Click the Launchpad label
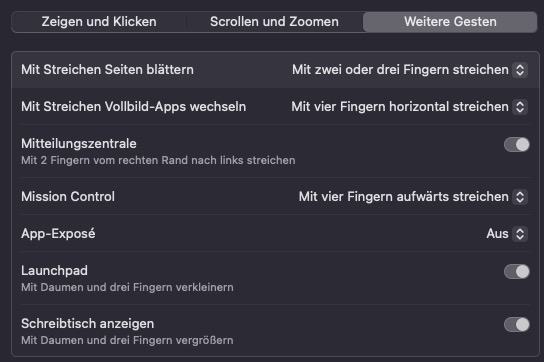Viewport: 544px width, 362px height. 54,271
